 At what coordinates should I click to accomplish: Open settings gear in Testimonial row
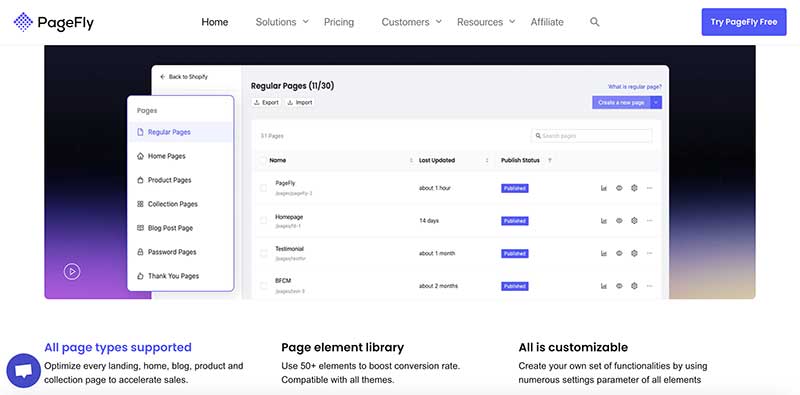pyautogui.click(x=634, y=254)
